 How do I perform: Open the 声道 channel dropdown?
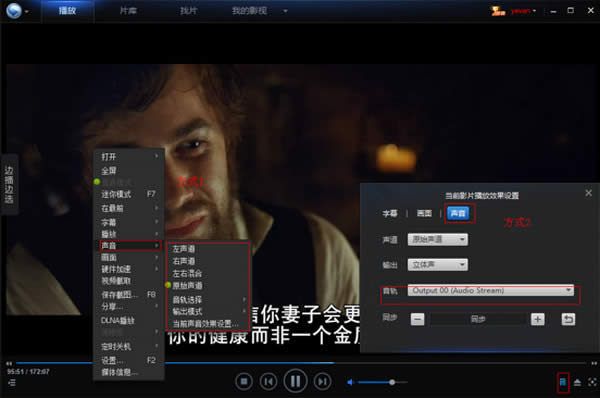pyautogui.click(x=437, y=240)
